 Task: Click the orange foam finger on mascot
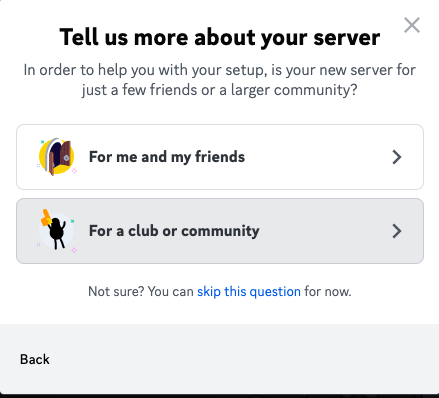coord(45,217)
